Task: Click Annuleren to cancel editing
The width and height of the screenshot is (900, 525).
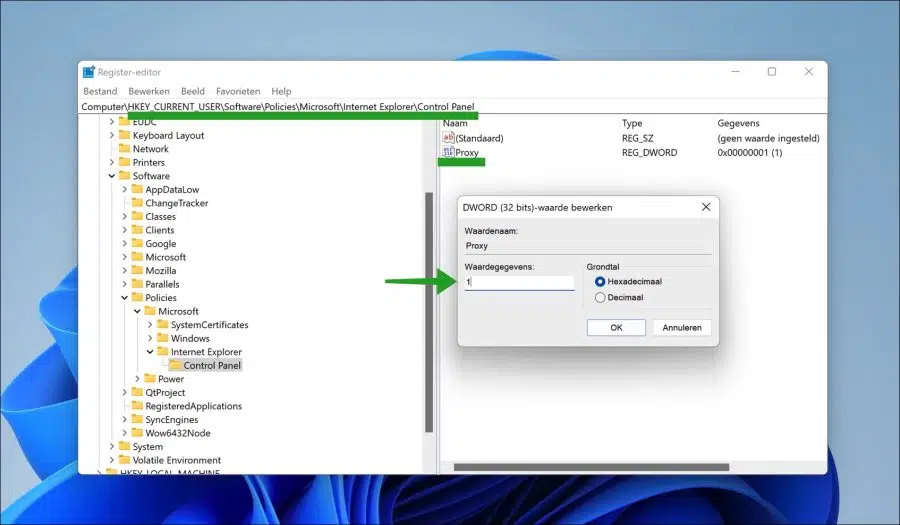Action: click(682, 328)
